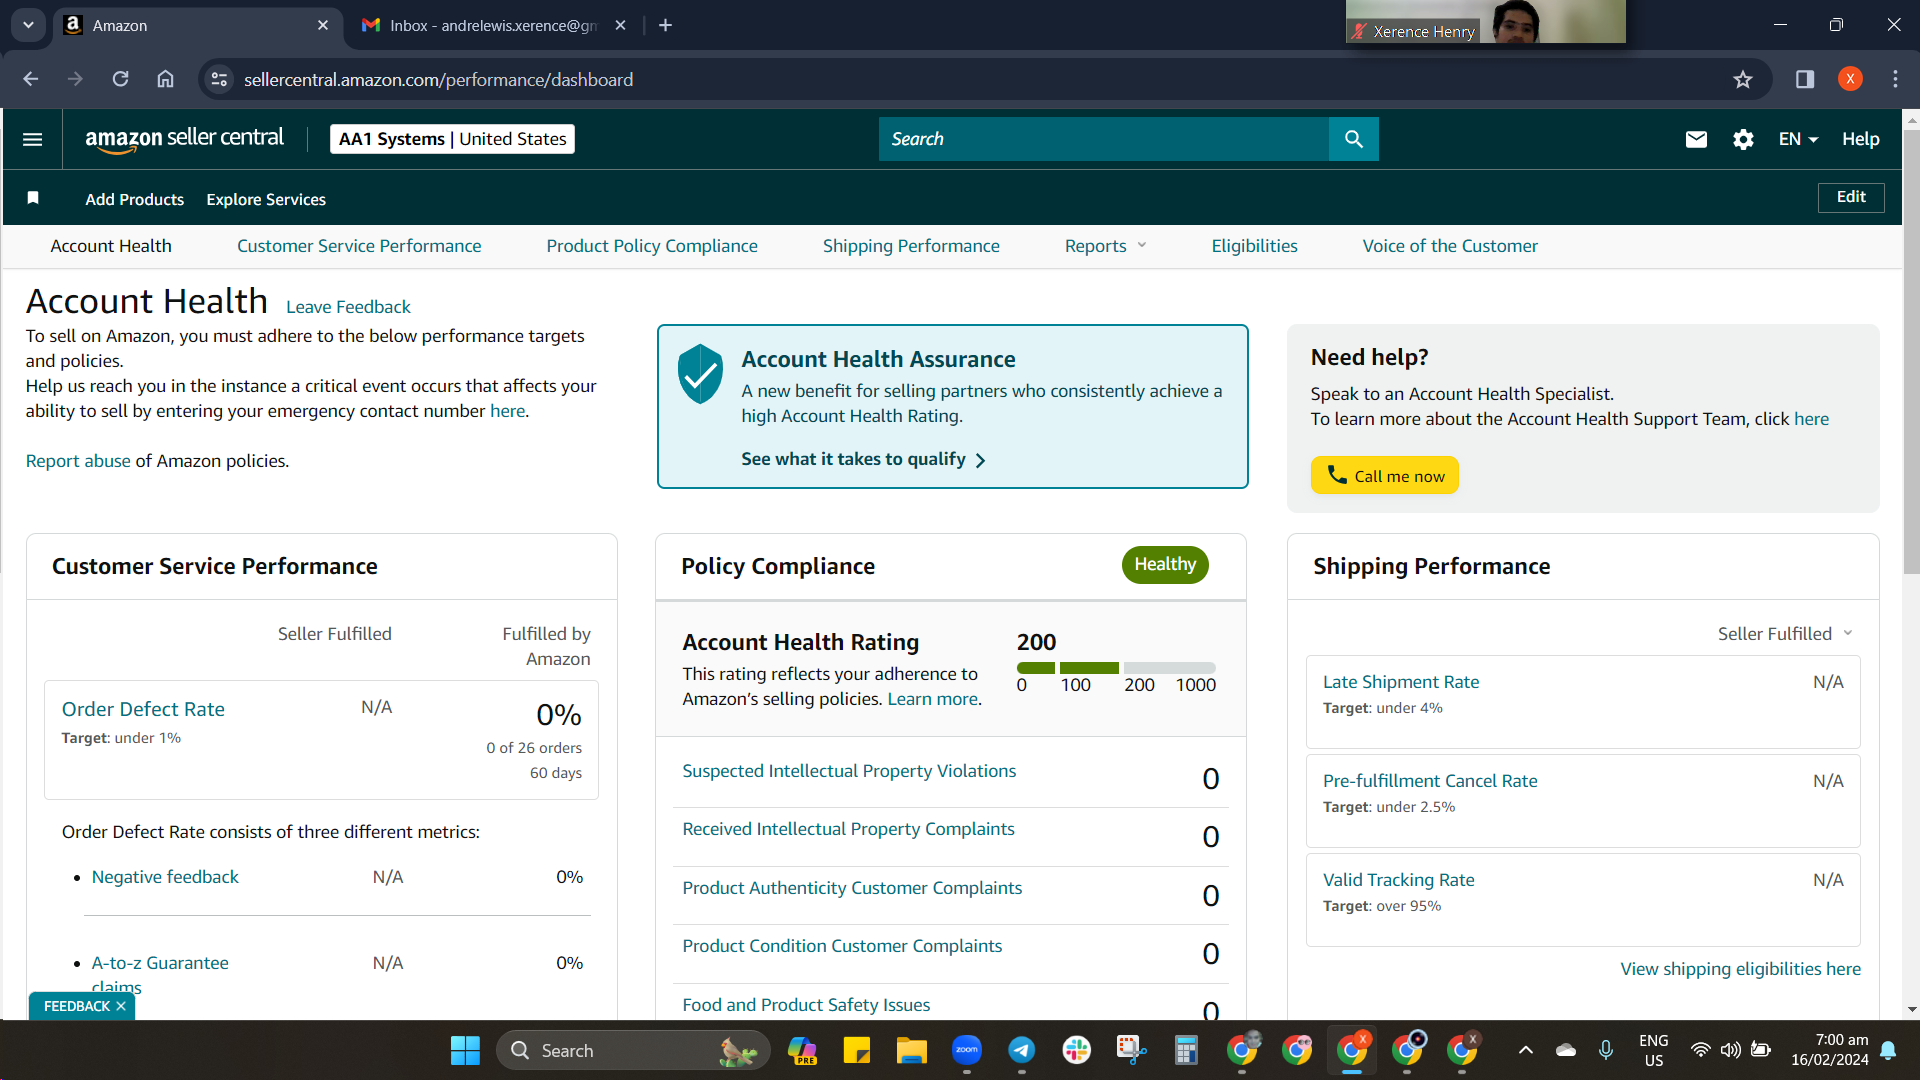Viewport: 1920px width, 1080px height.
Task: Click the Edit button
Action: (1851, 197)
